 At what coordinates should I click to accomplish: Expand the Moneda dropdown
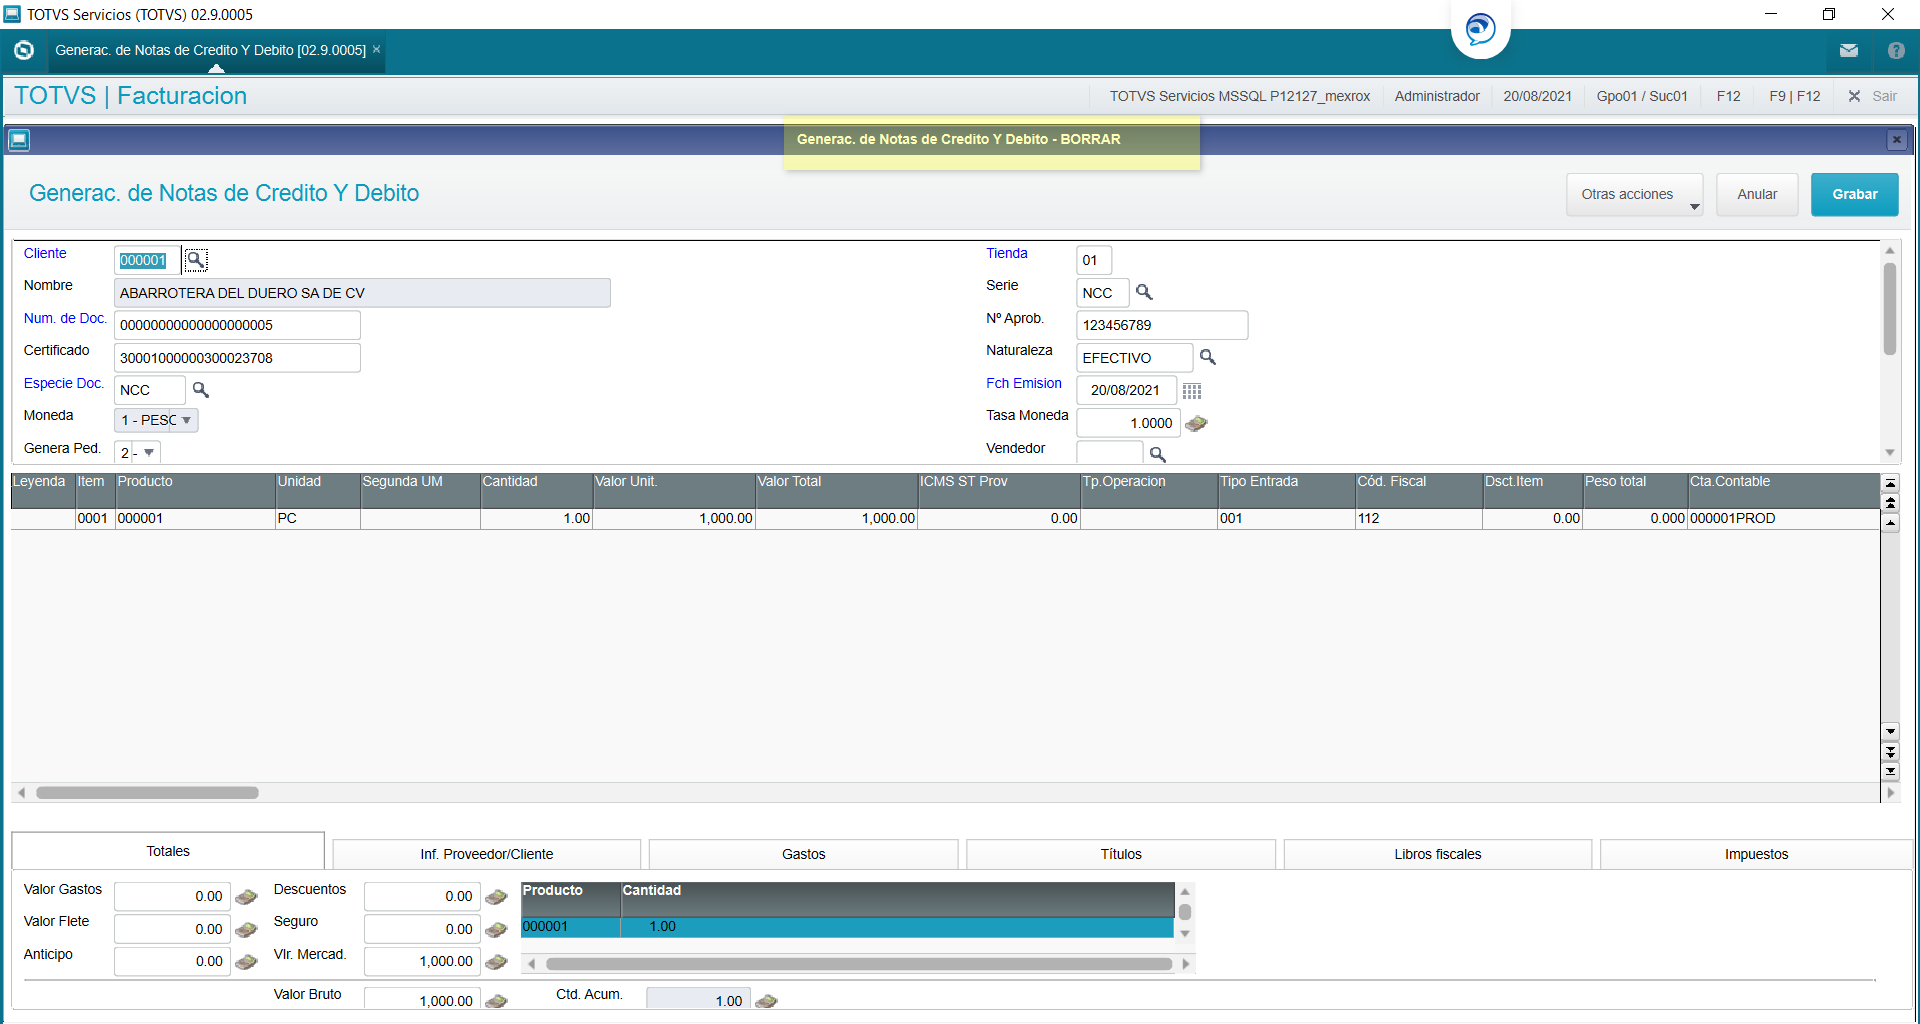click(186, 420)
